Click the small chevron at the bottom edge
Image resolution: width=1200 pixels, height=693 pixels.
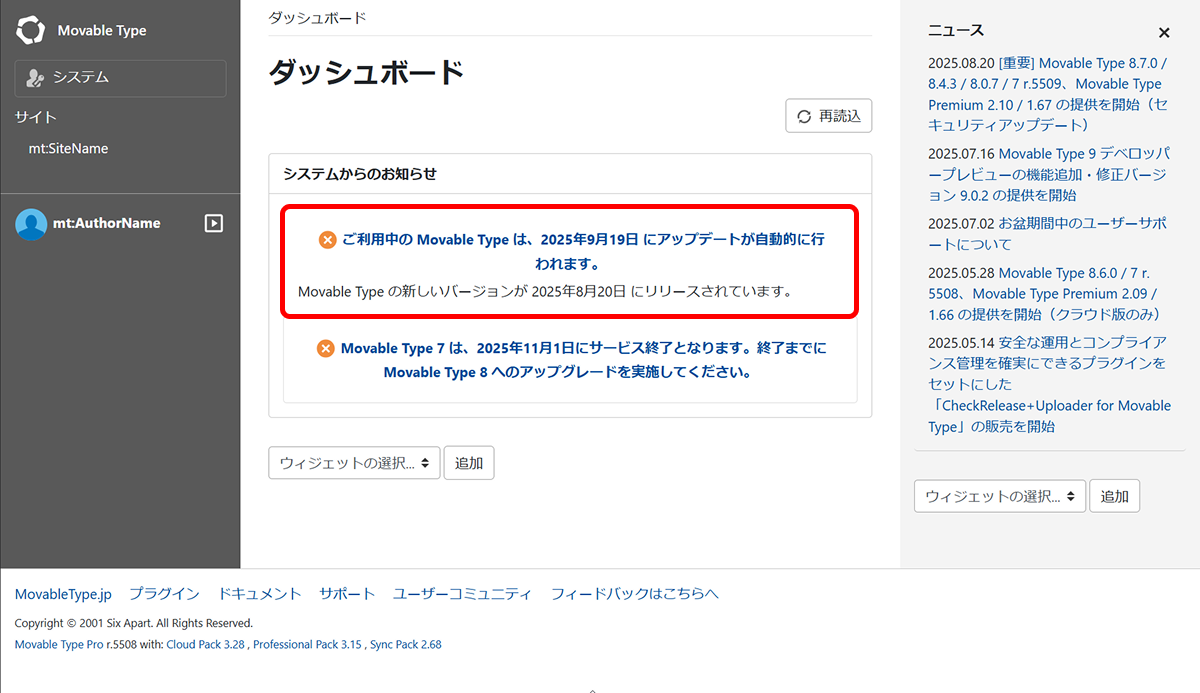pos(592,689)
